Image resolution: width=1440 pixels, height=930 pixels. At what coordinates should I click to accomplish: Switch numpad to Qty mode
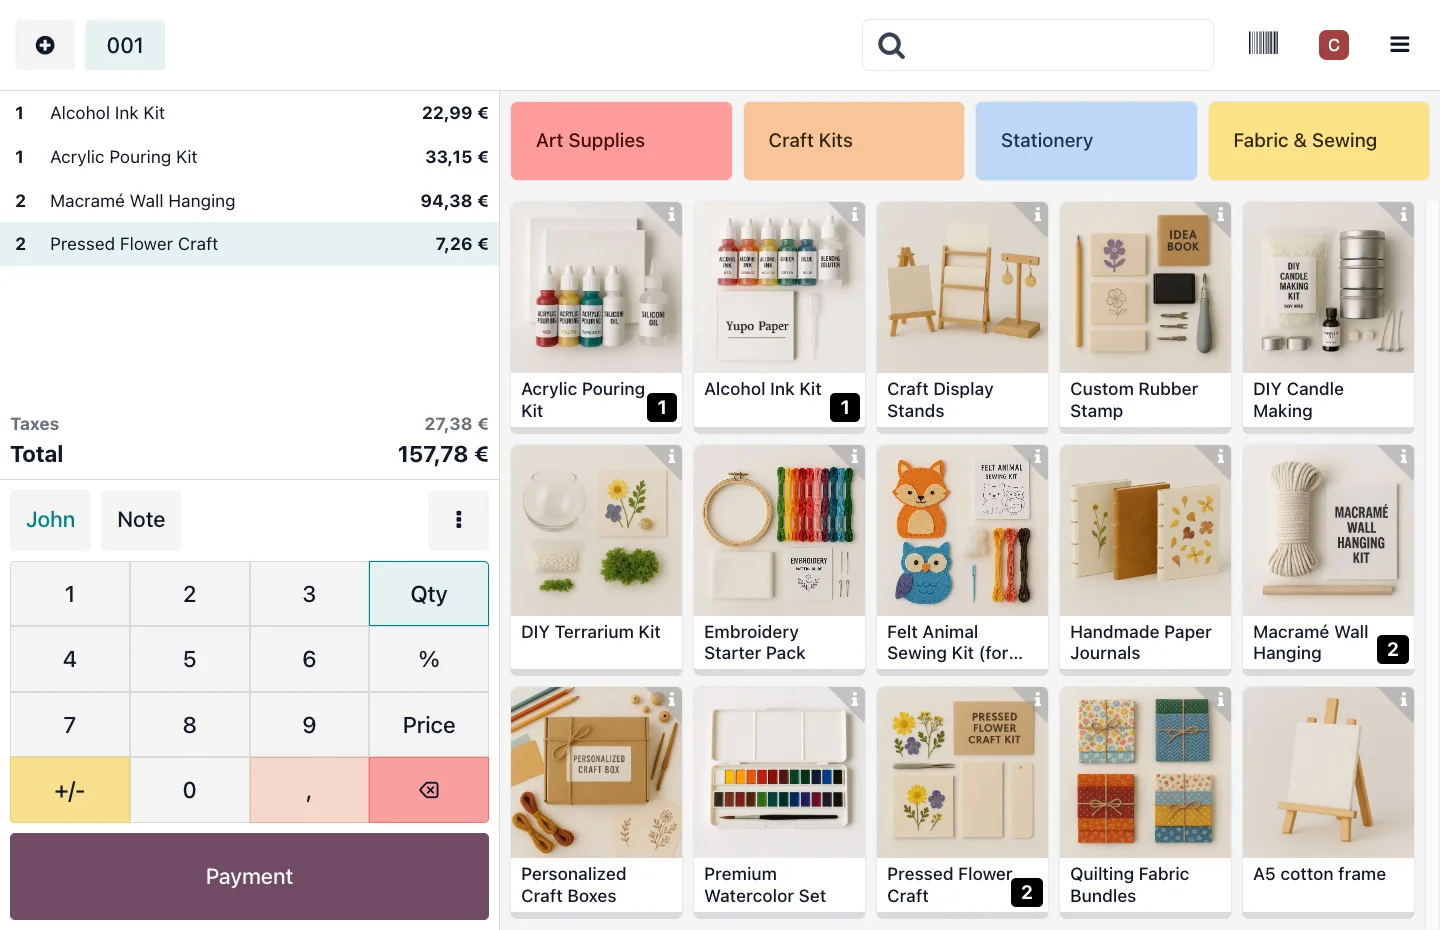[x=429, y=594]
